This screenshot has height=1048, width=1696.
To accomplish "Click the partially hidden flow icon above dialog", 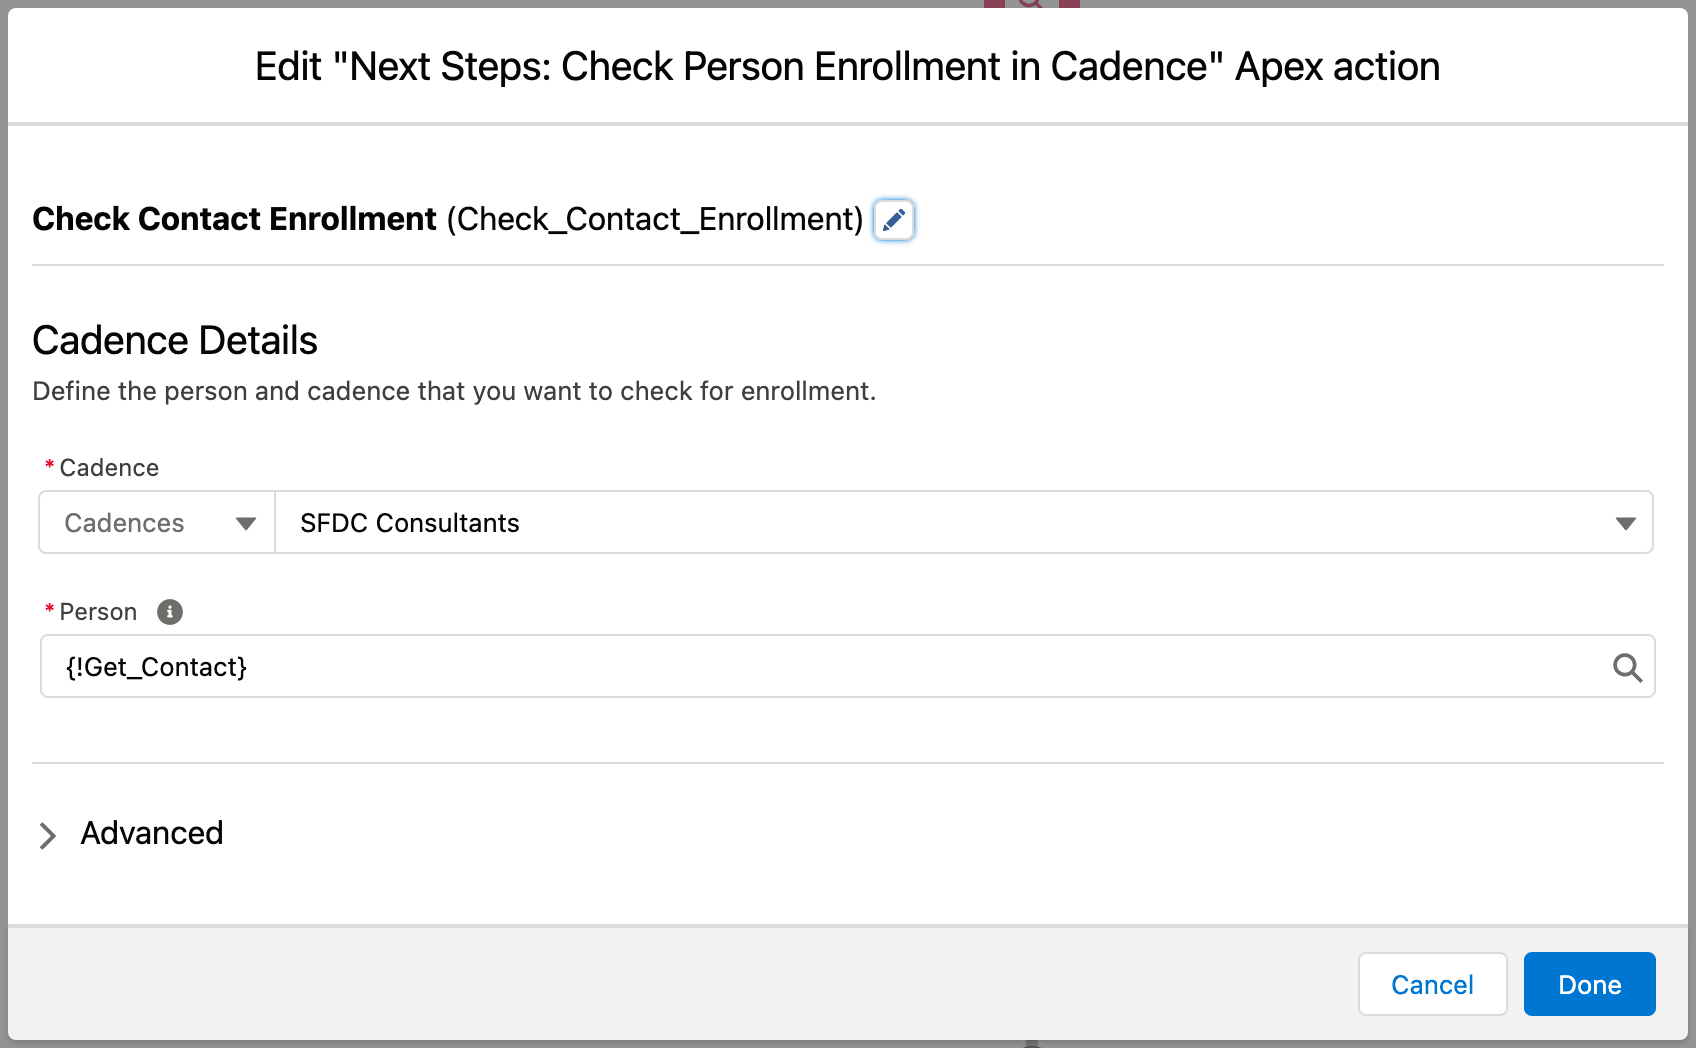I will click(1031, 4).
